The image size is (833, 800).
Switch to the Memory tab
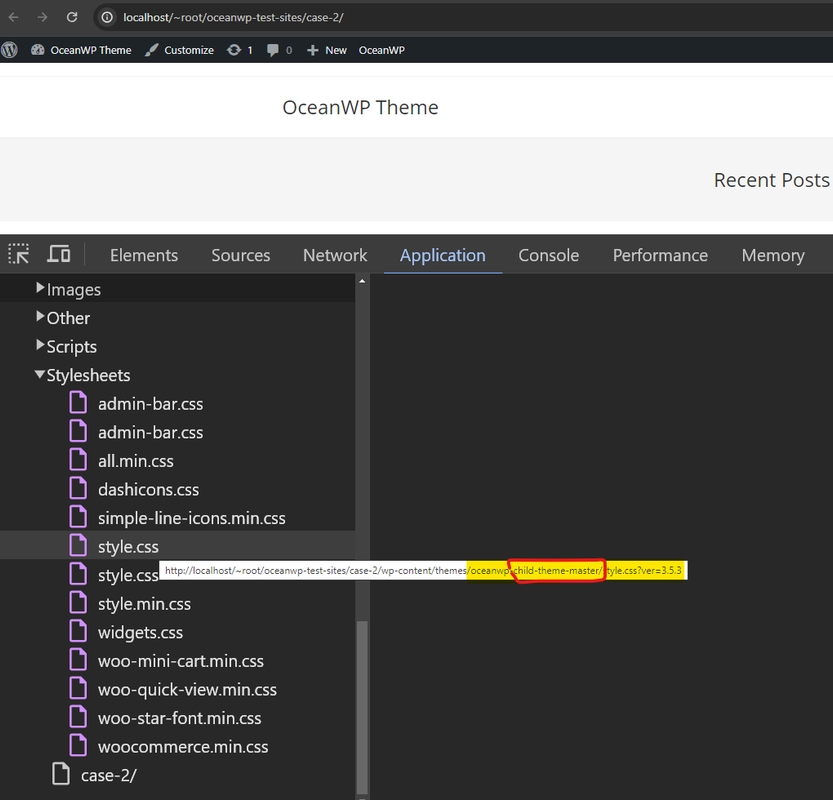pos(773,255)
